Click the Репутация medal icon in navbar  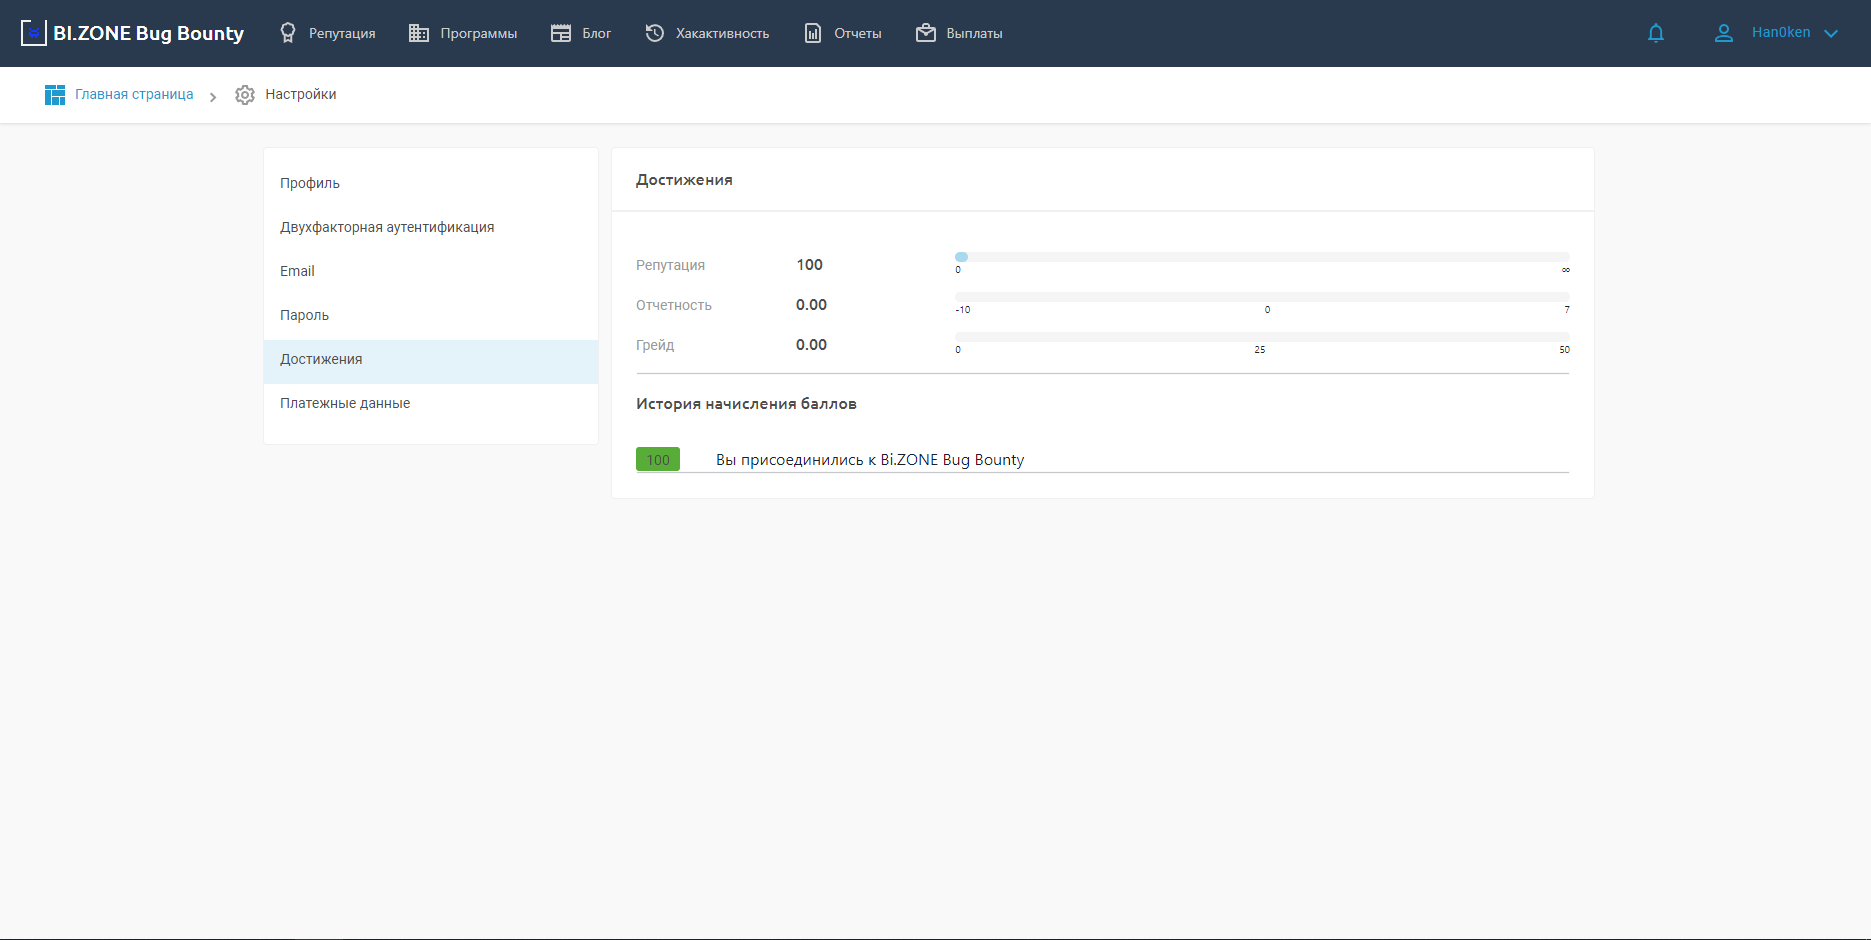click(288, 33)
